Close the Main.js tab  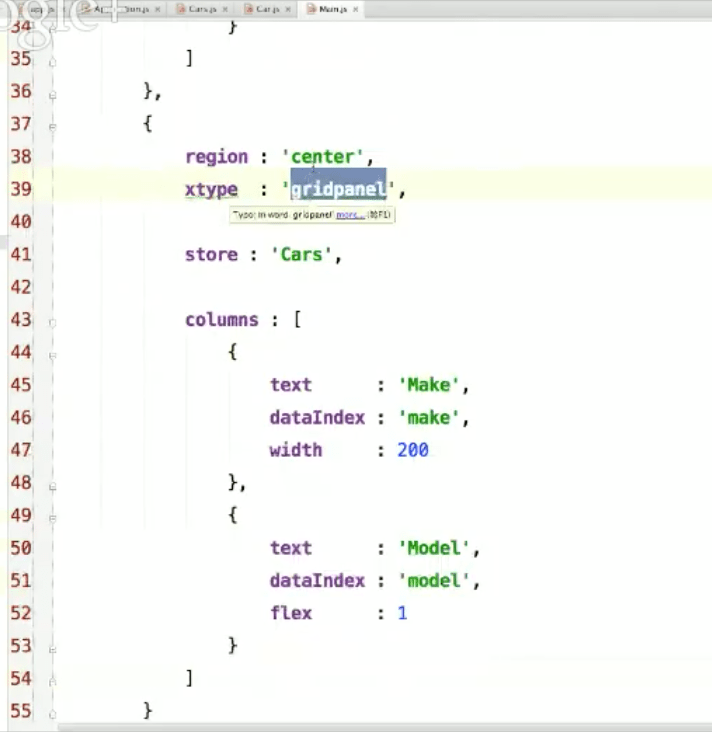point(356,9)
